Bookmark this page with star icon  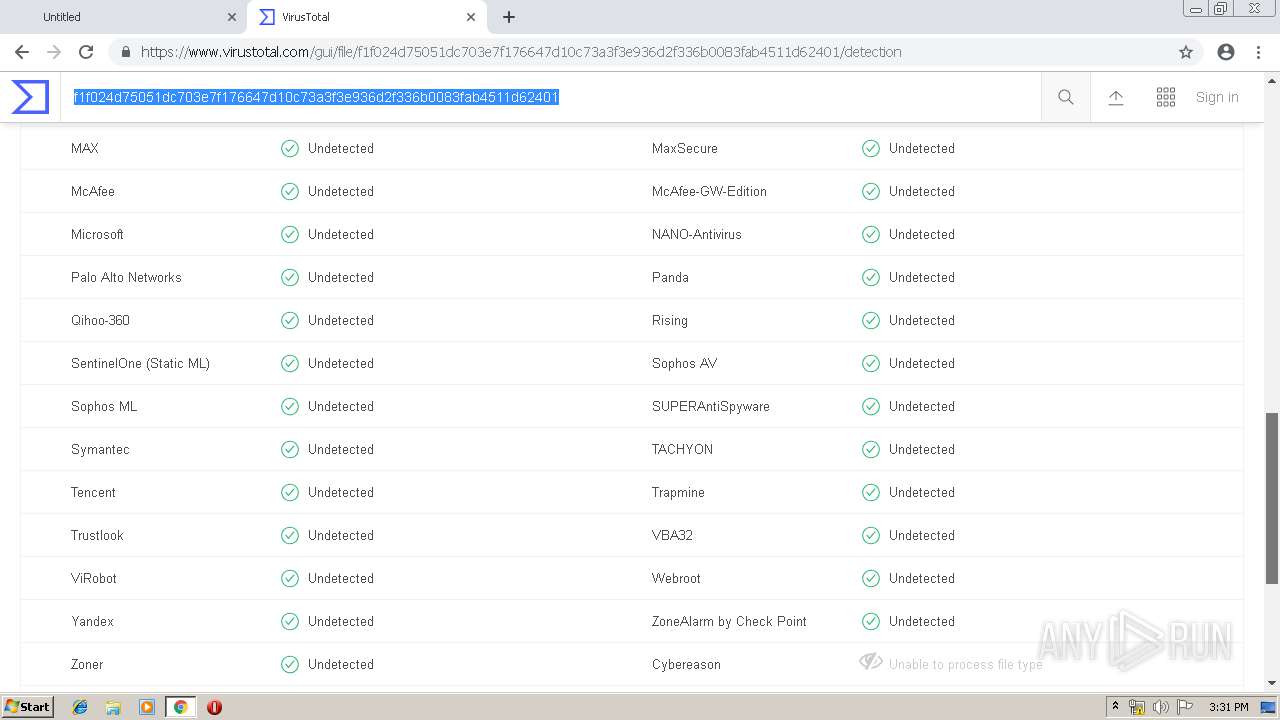click(1186, 52)
